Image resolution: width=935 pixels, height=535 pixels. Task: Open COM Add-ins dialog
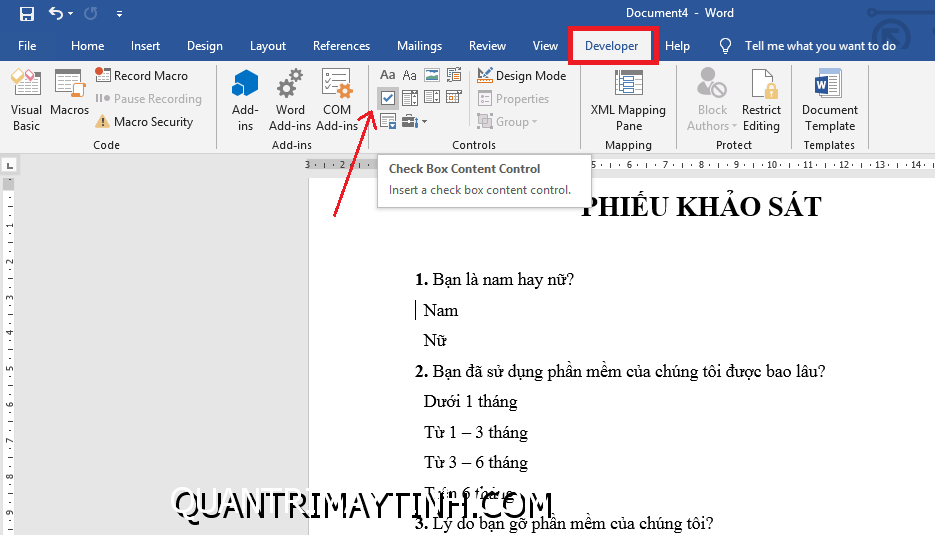tap(337, 100)
